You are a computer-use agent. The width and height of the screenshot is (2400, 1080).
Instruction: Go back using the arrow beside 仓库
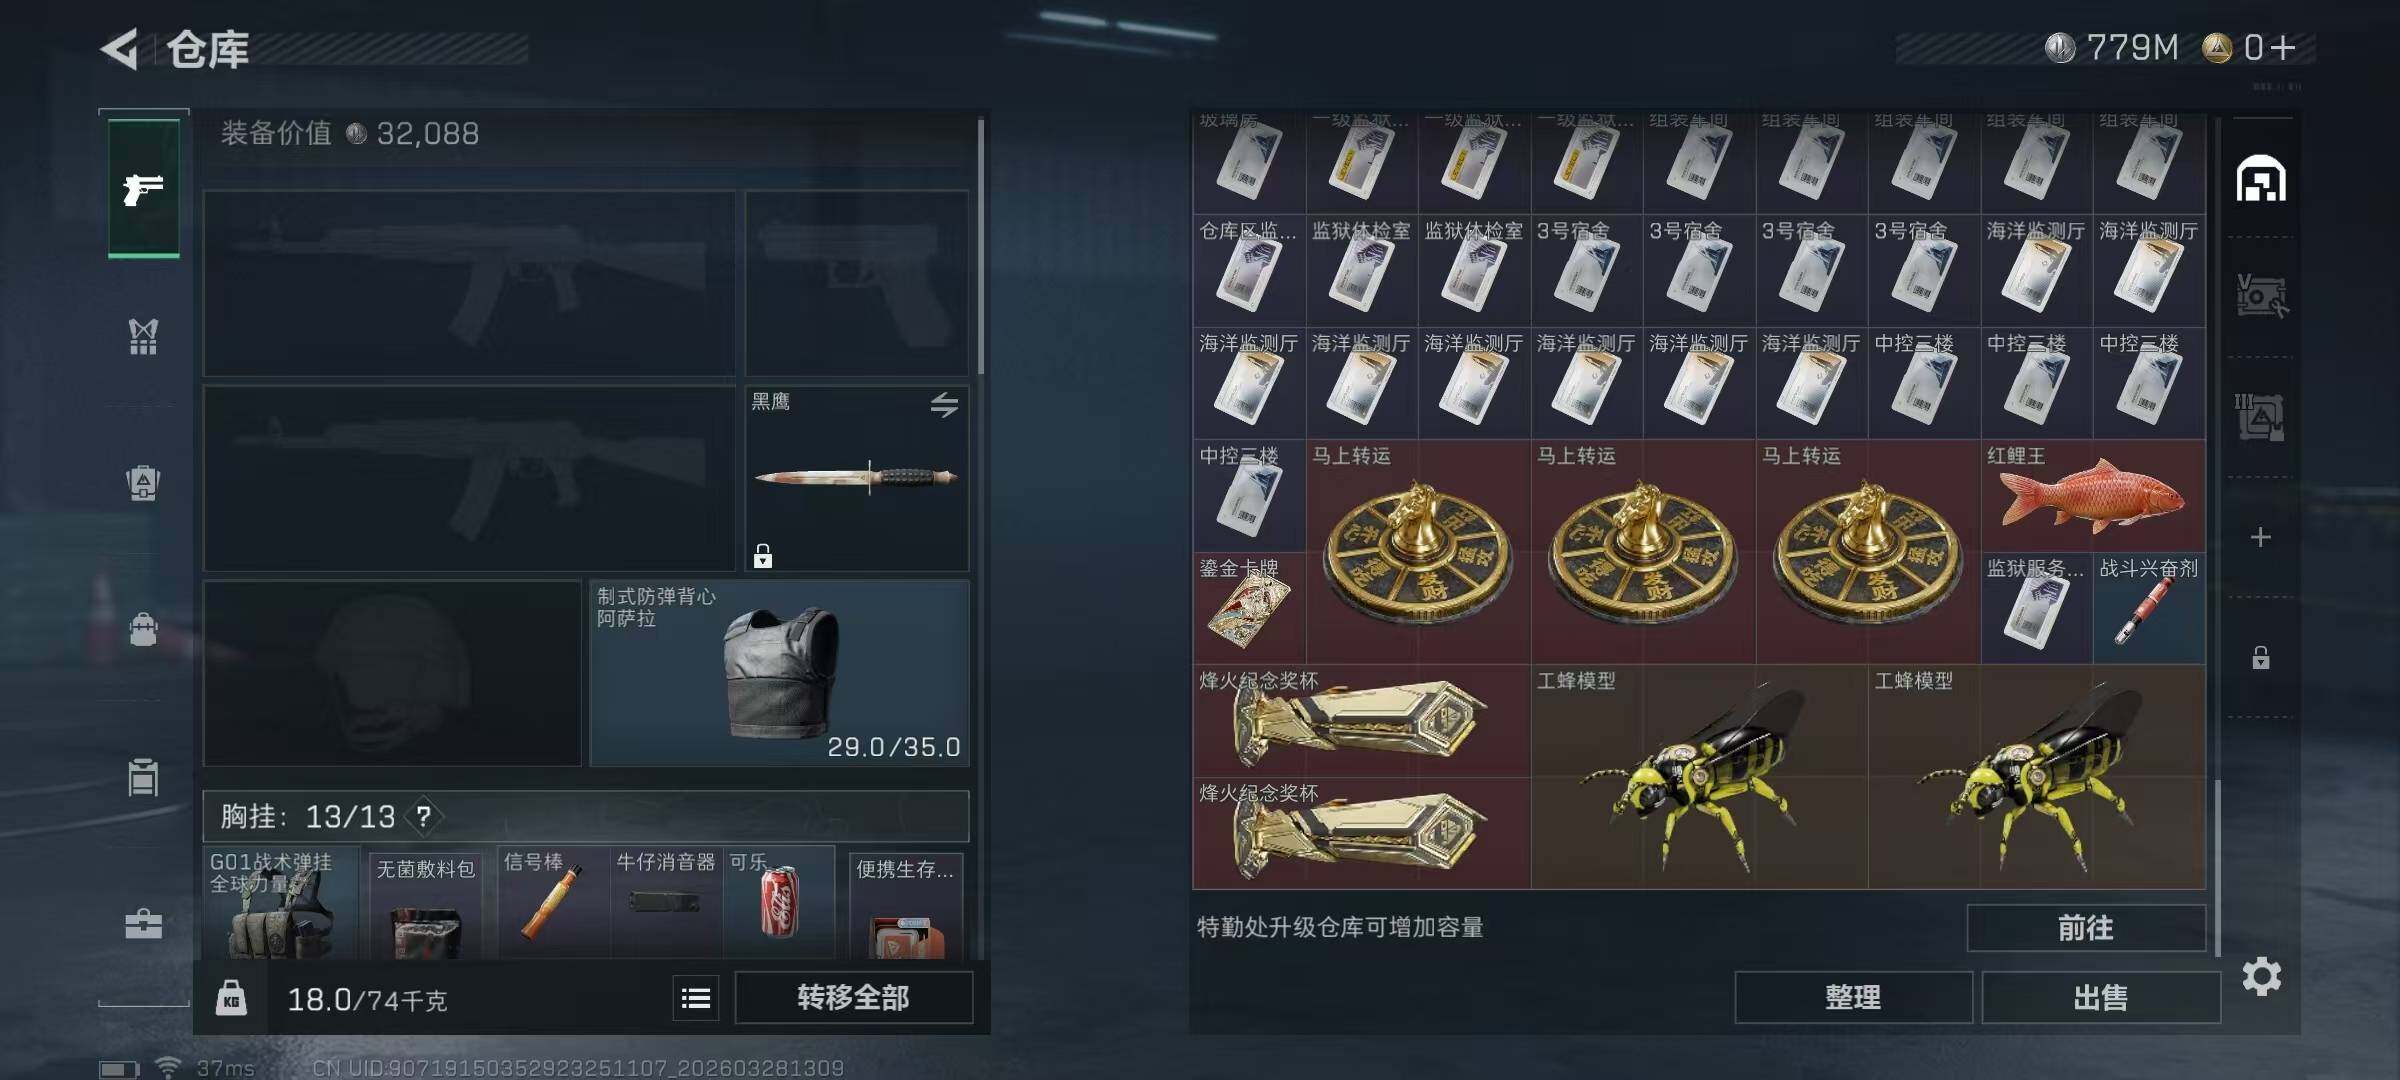tap(119, 49)
